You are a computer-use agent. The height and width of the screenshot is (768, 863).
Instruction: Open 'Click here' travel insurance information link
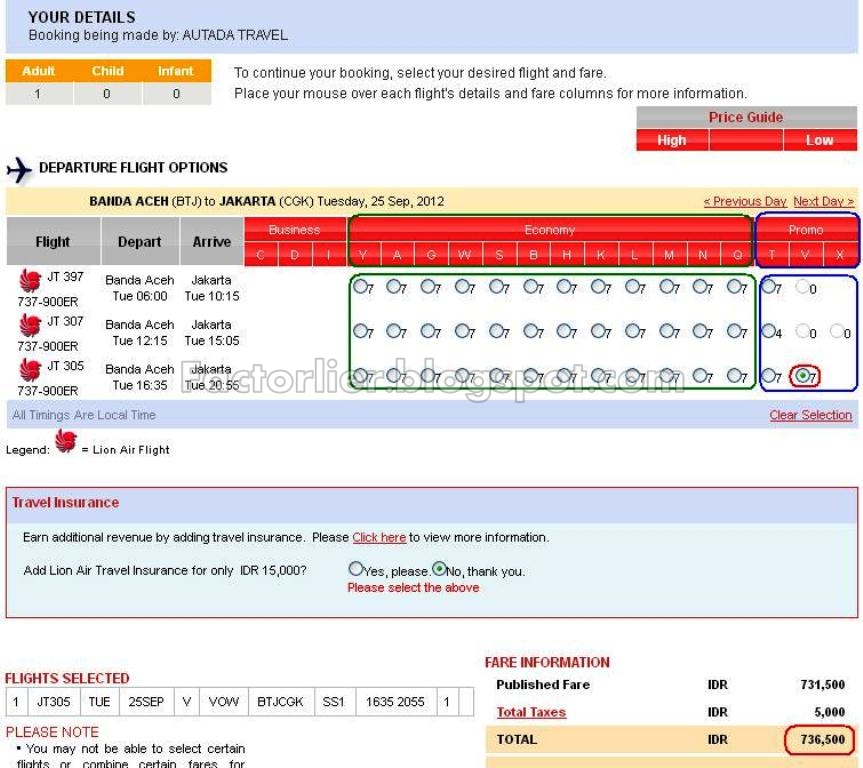[379, 537]
